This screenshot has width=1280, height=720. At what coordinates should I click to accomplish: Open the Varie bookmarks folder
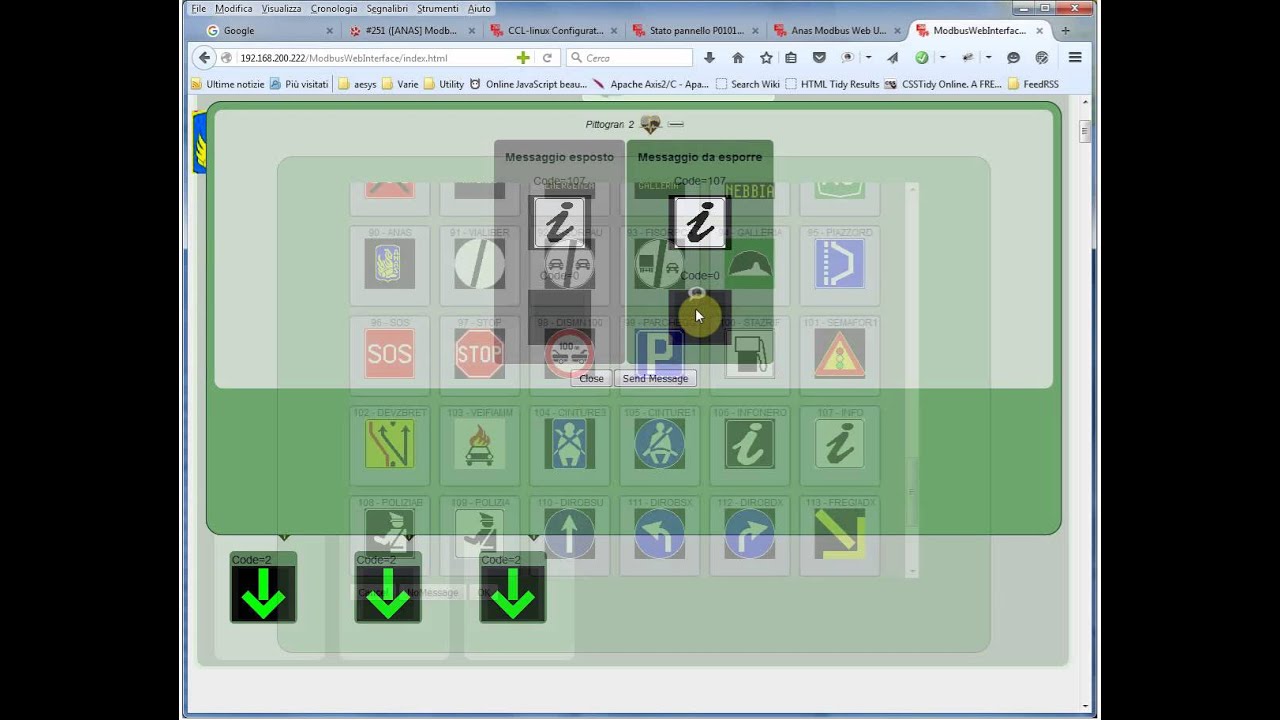click(399, 84)
